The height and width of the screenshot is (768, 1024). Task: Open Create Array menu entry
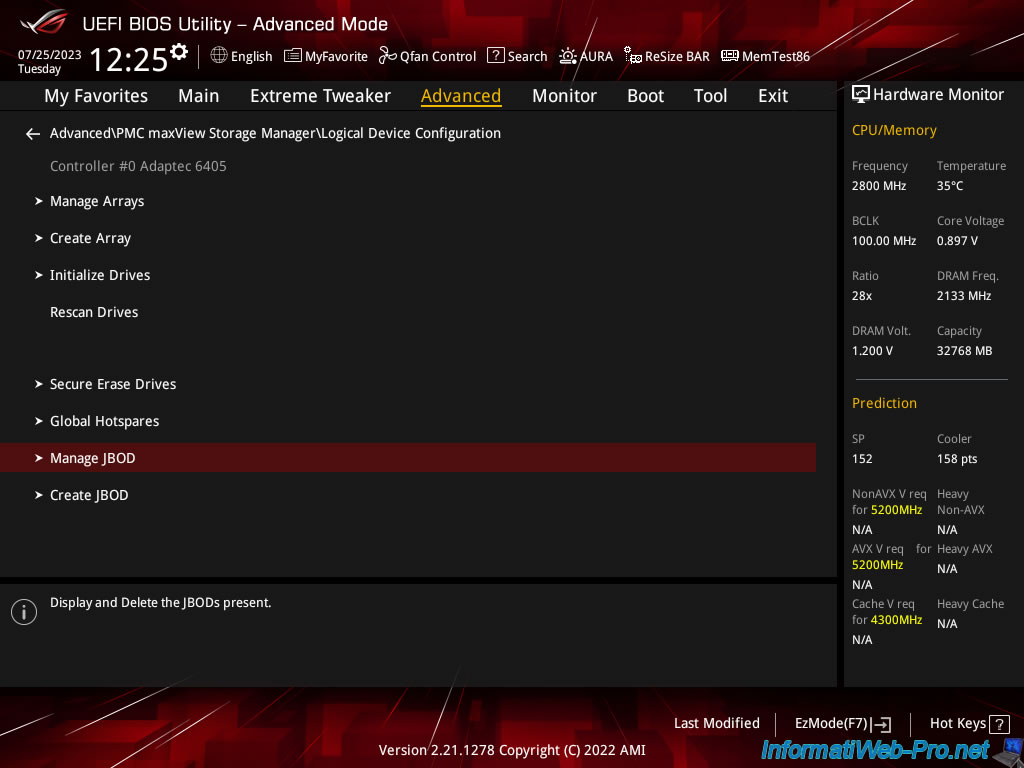pos(91,238)
